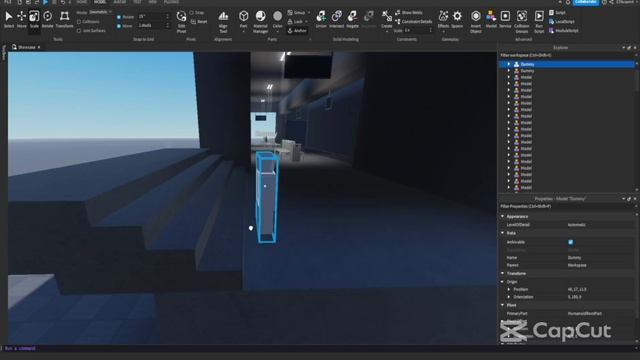Collapse the Appearance properties section
The width and height of the screenshot is (640, 360).
pyautogui.click(x=503, y=216)
